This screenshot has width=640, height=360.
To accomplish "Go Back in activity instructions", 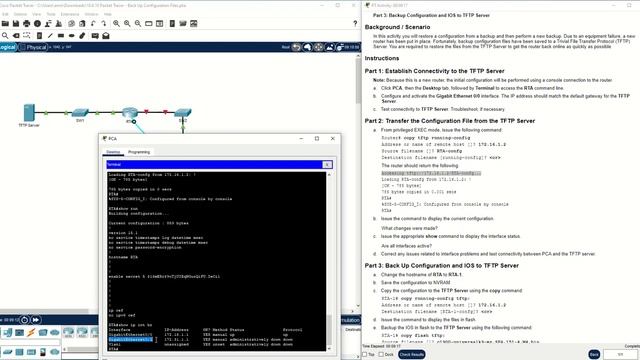I will tap(594, 354).
